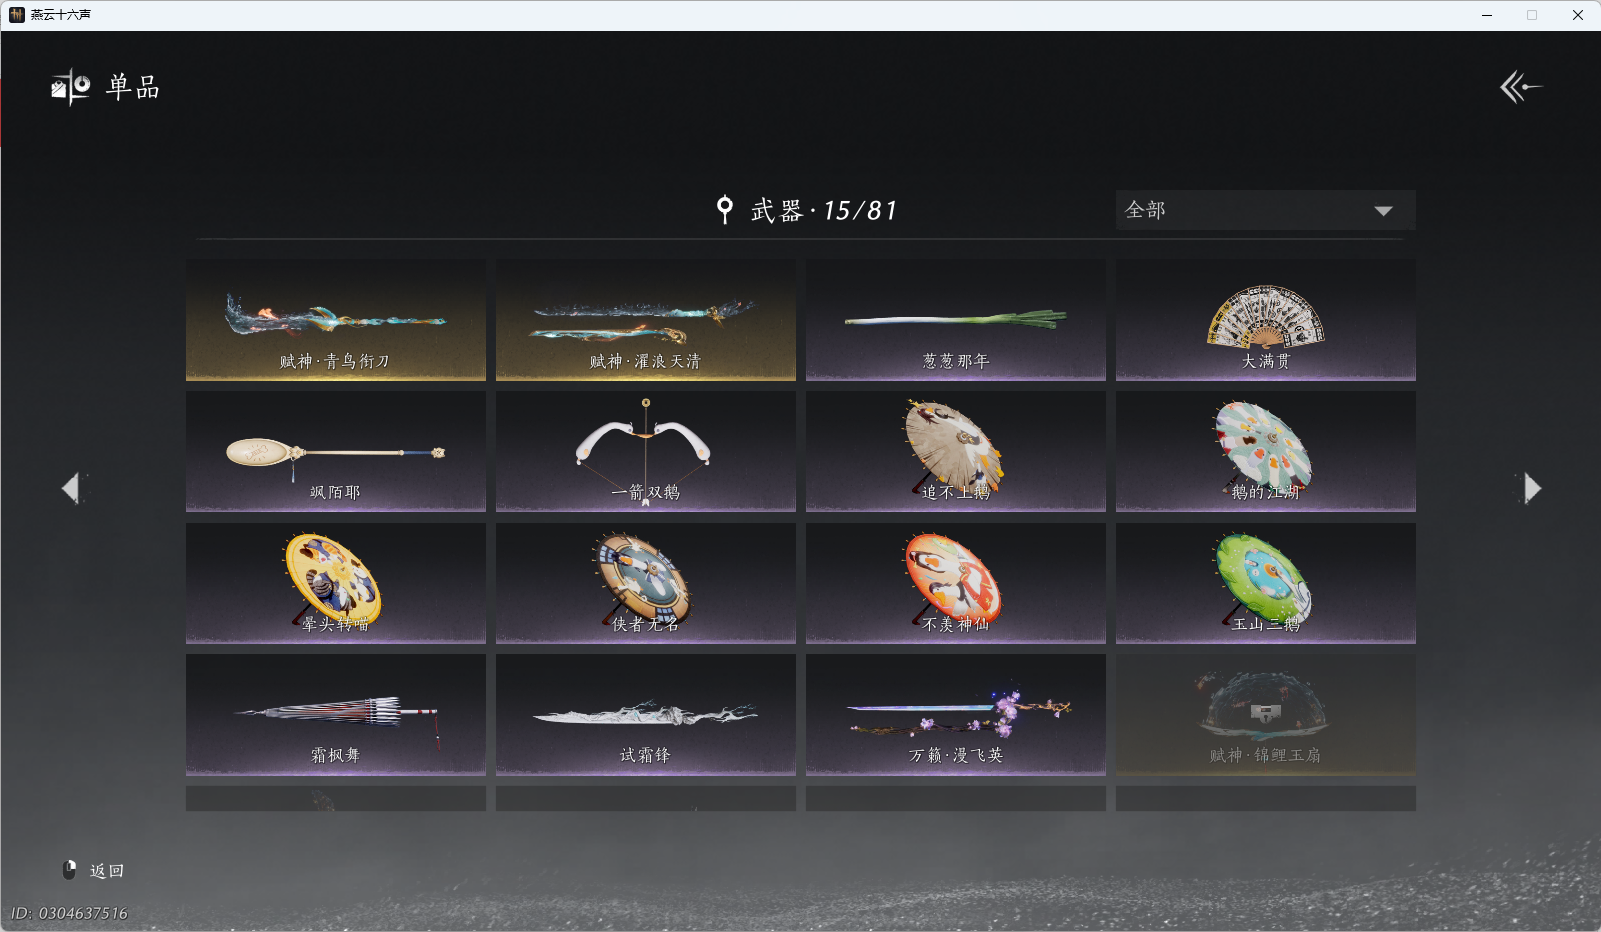Pick the 玉山三鹅 green umbrella
Viewport: 1601px width, 932px height.
1265,583
